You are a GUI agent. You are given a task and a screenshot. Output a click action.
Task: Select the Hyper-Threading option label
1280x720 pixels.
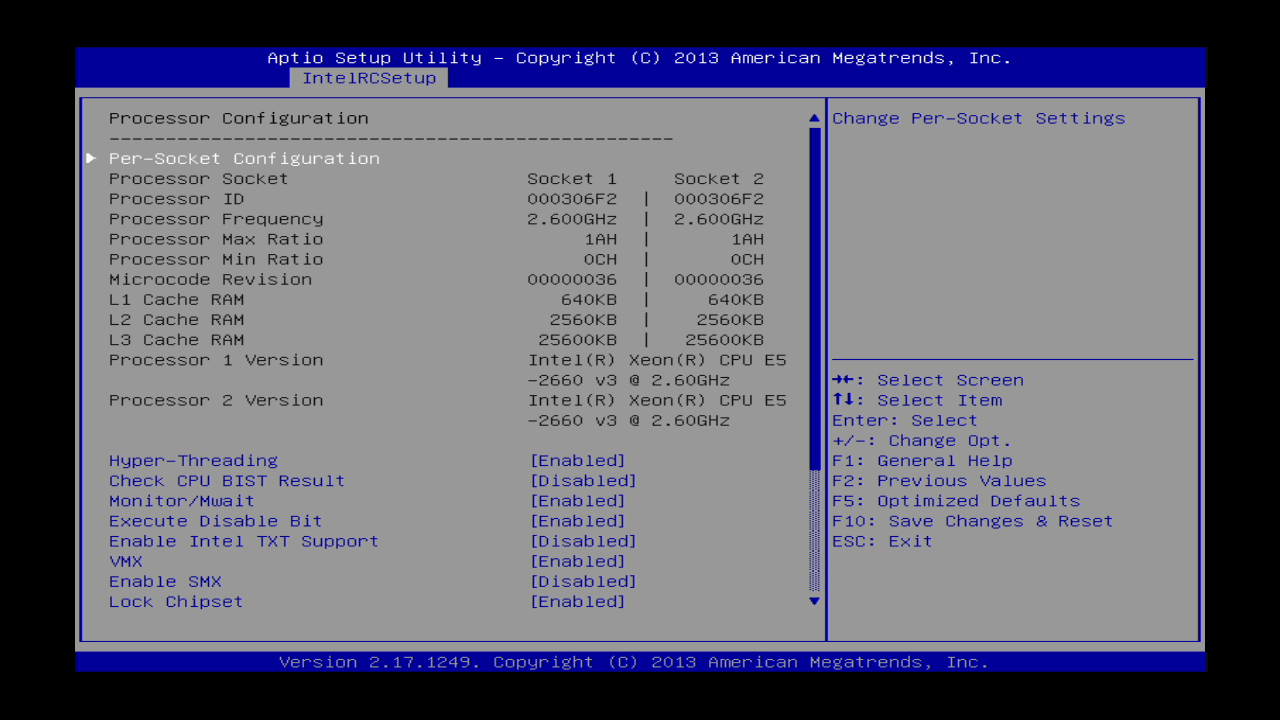click(193, 461)
